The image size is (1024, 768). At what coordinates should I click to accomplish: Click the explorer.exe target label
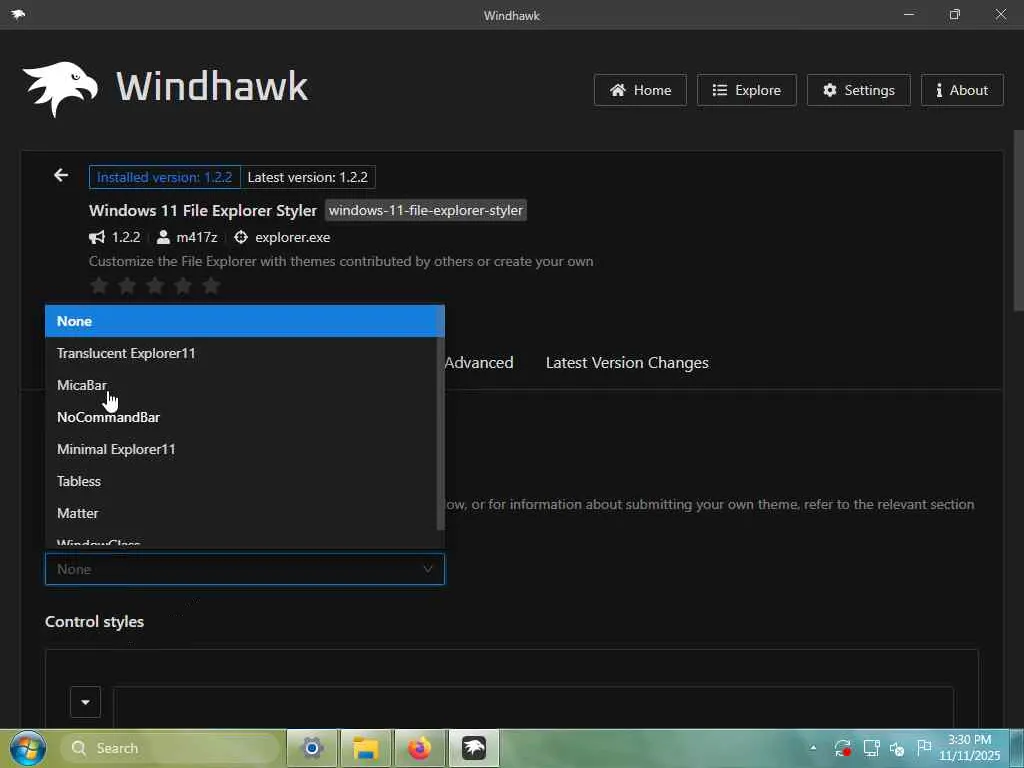pos(293,237)
